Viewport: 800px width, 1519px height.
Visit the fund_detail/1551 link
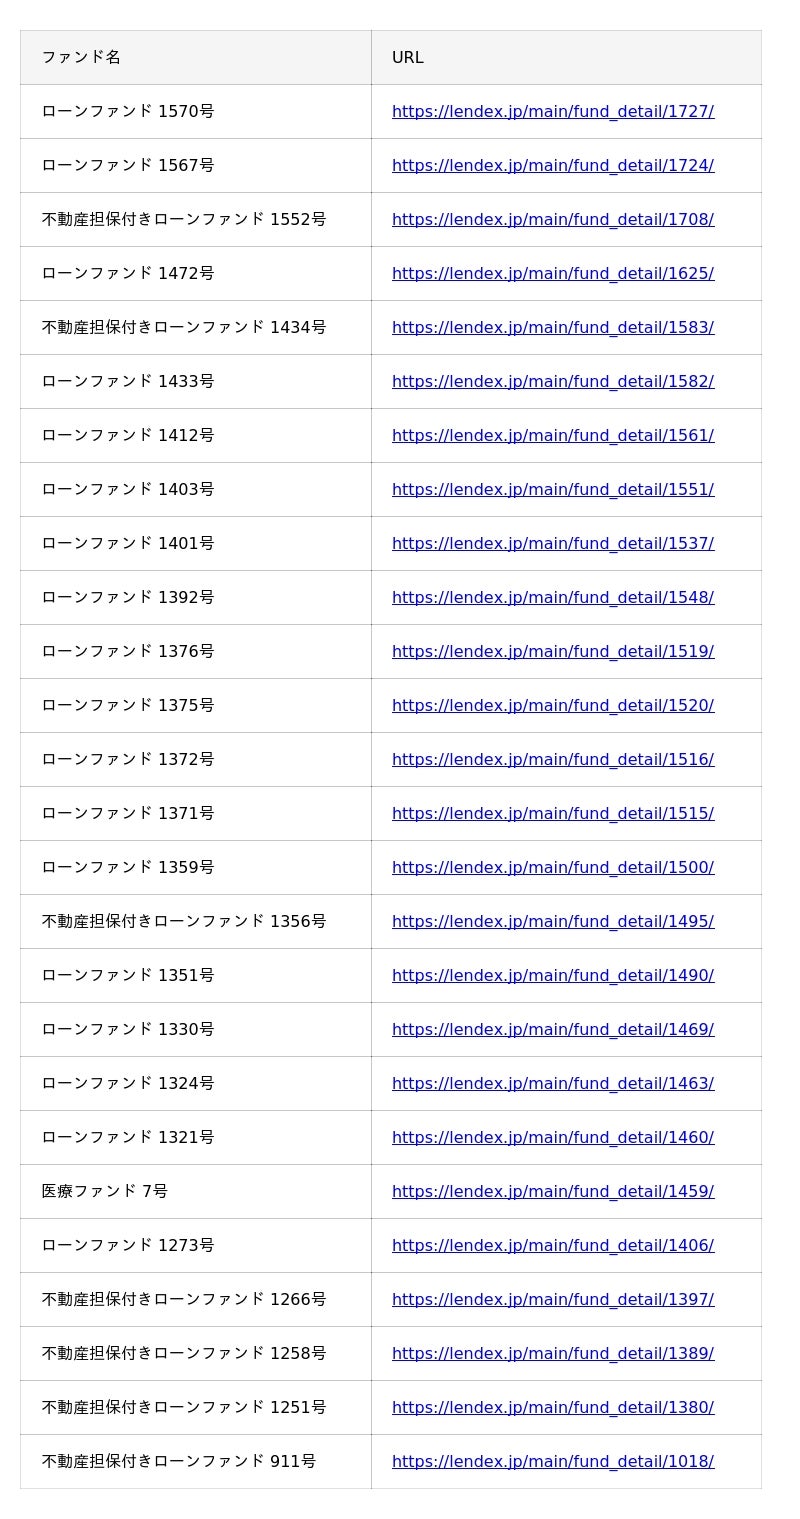(x=552, y=490)
